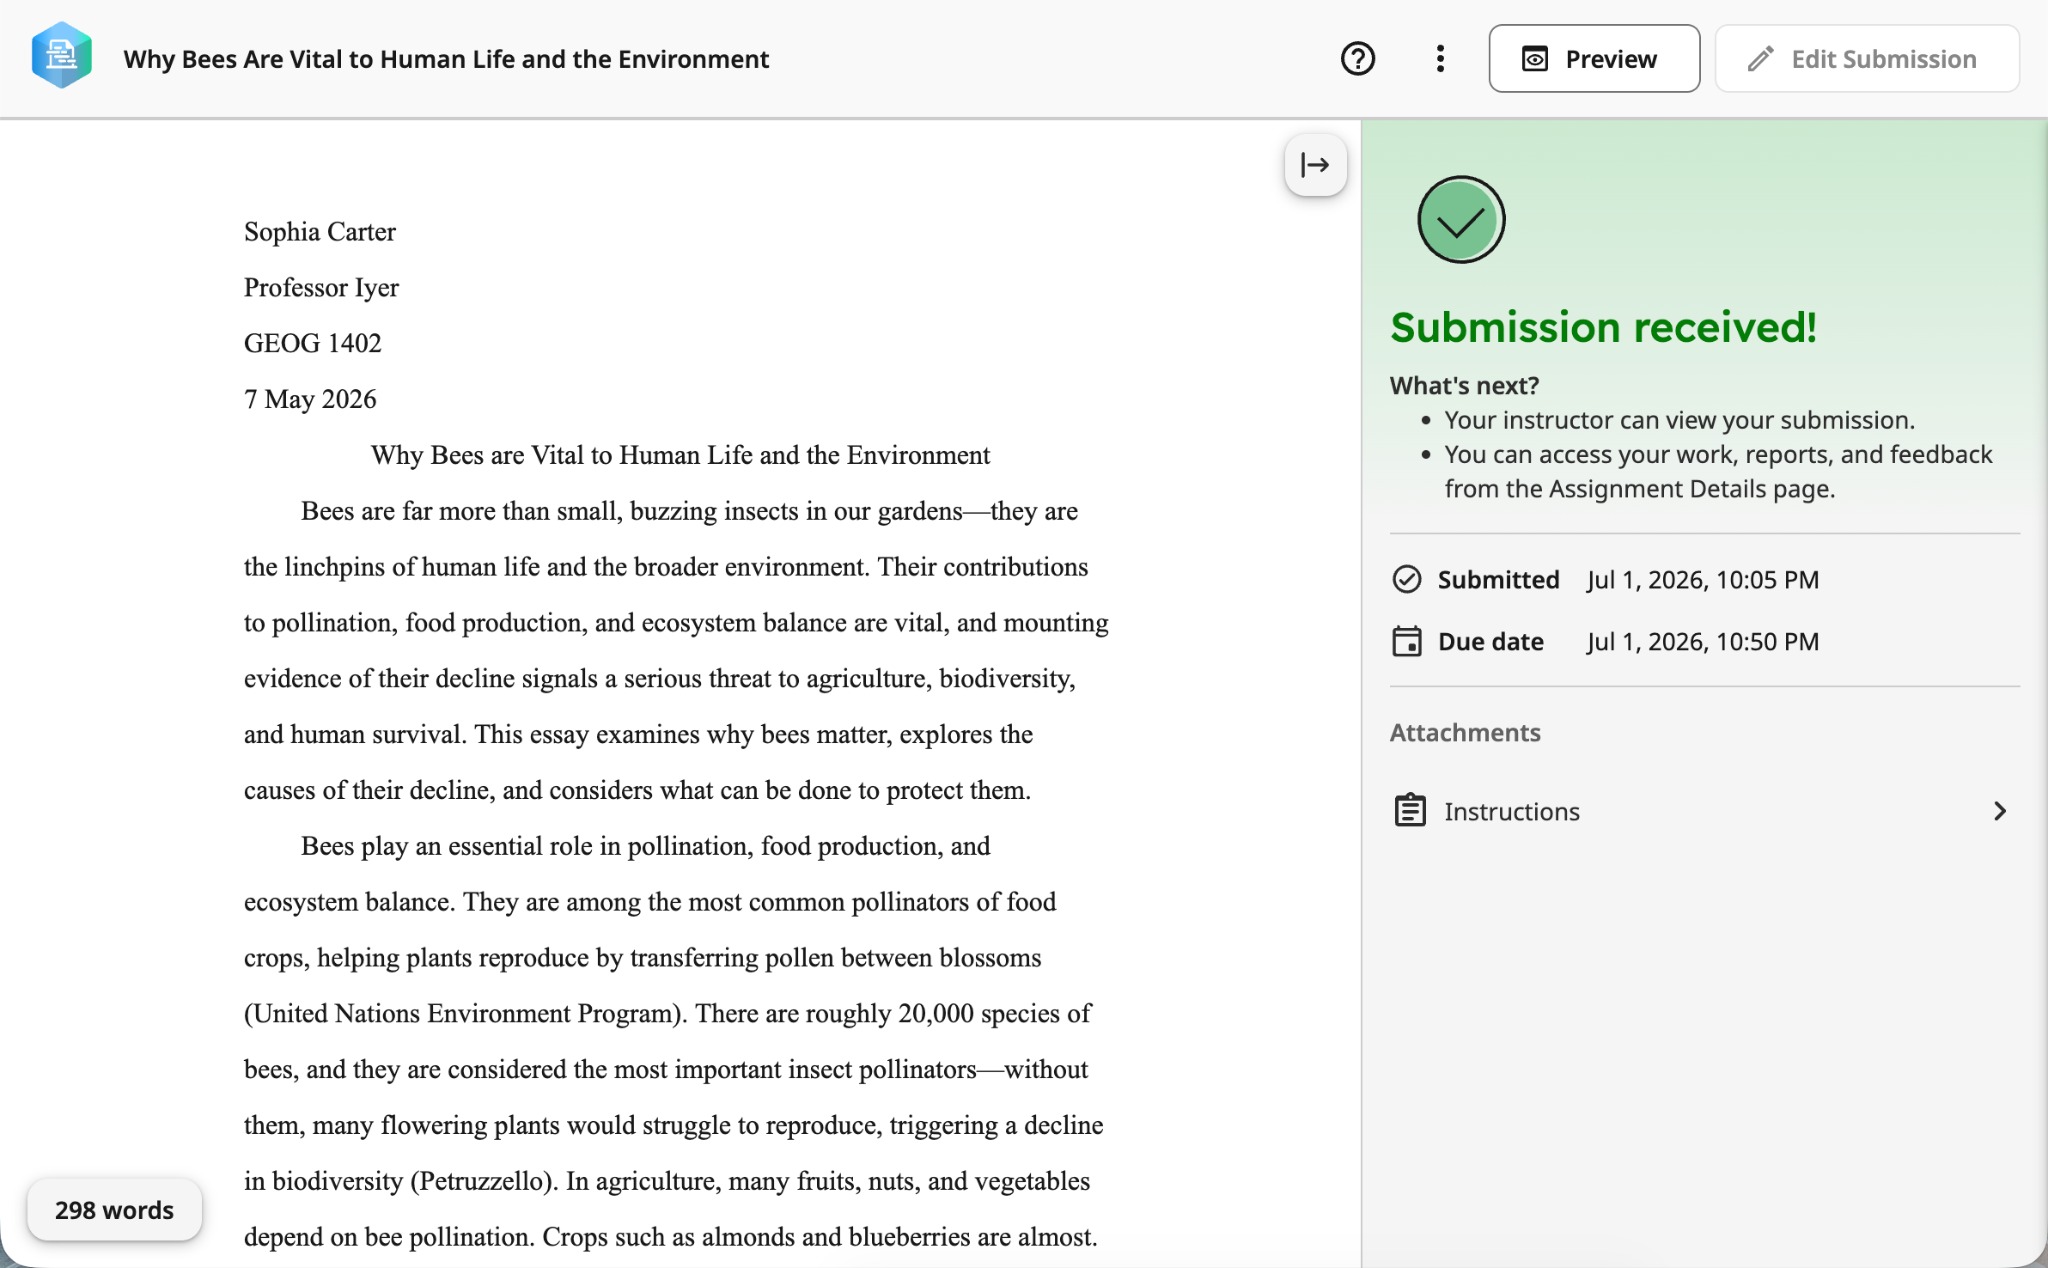Click the Submission received! heading
Screen dimensions: 2048x1268
tap(1603, 327)
